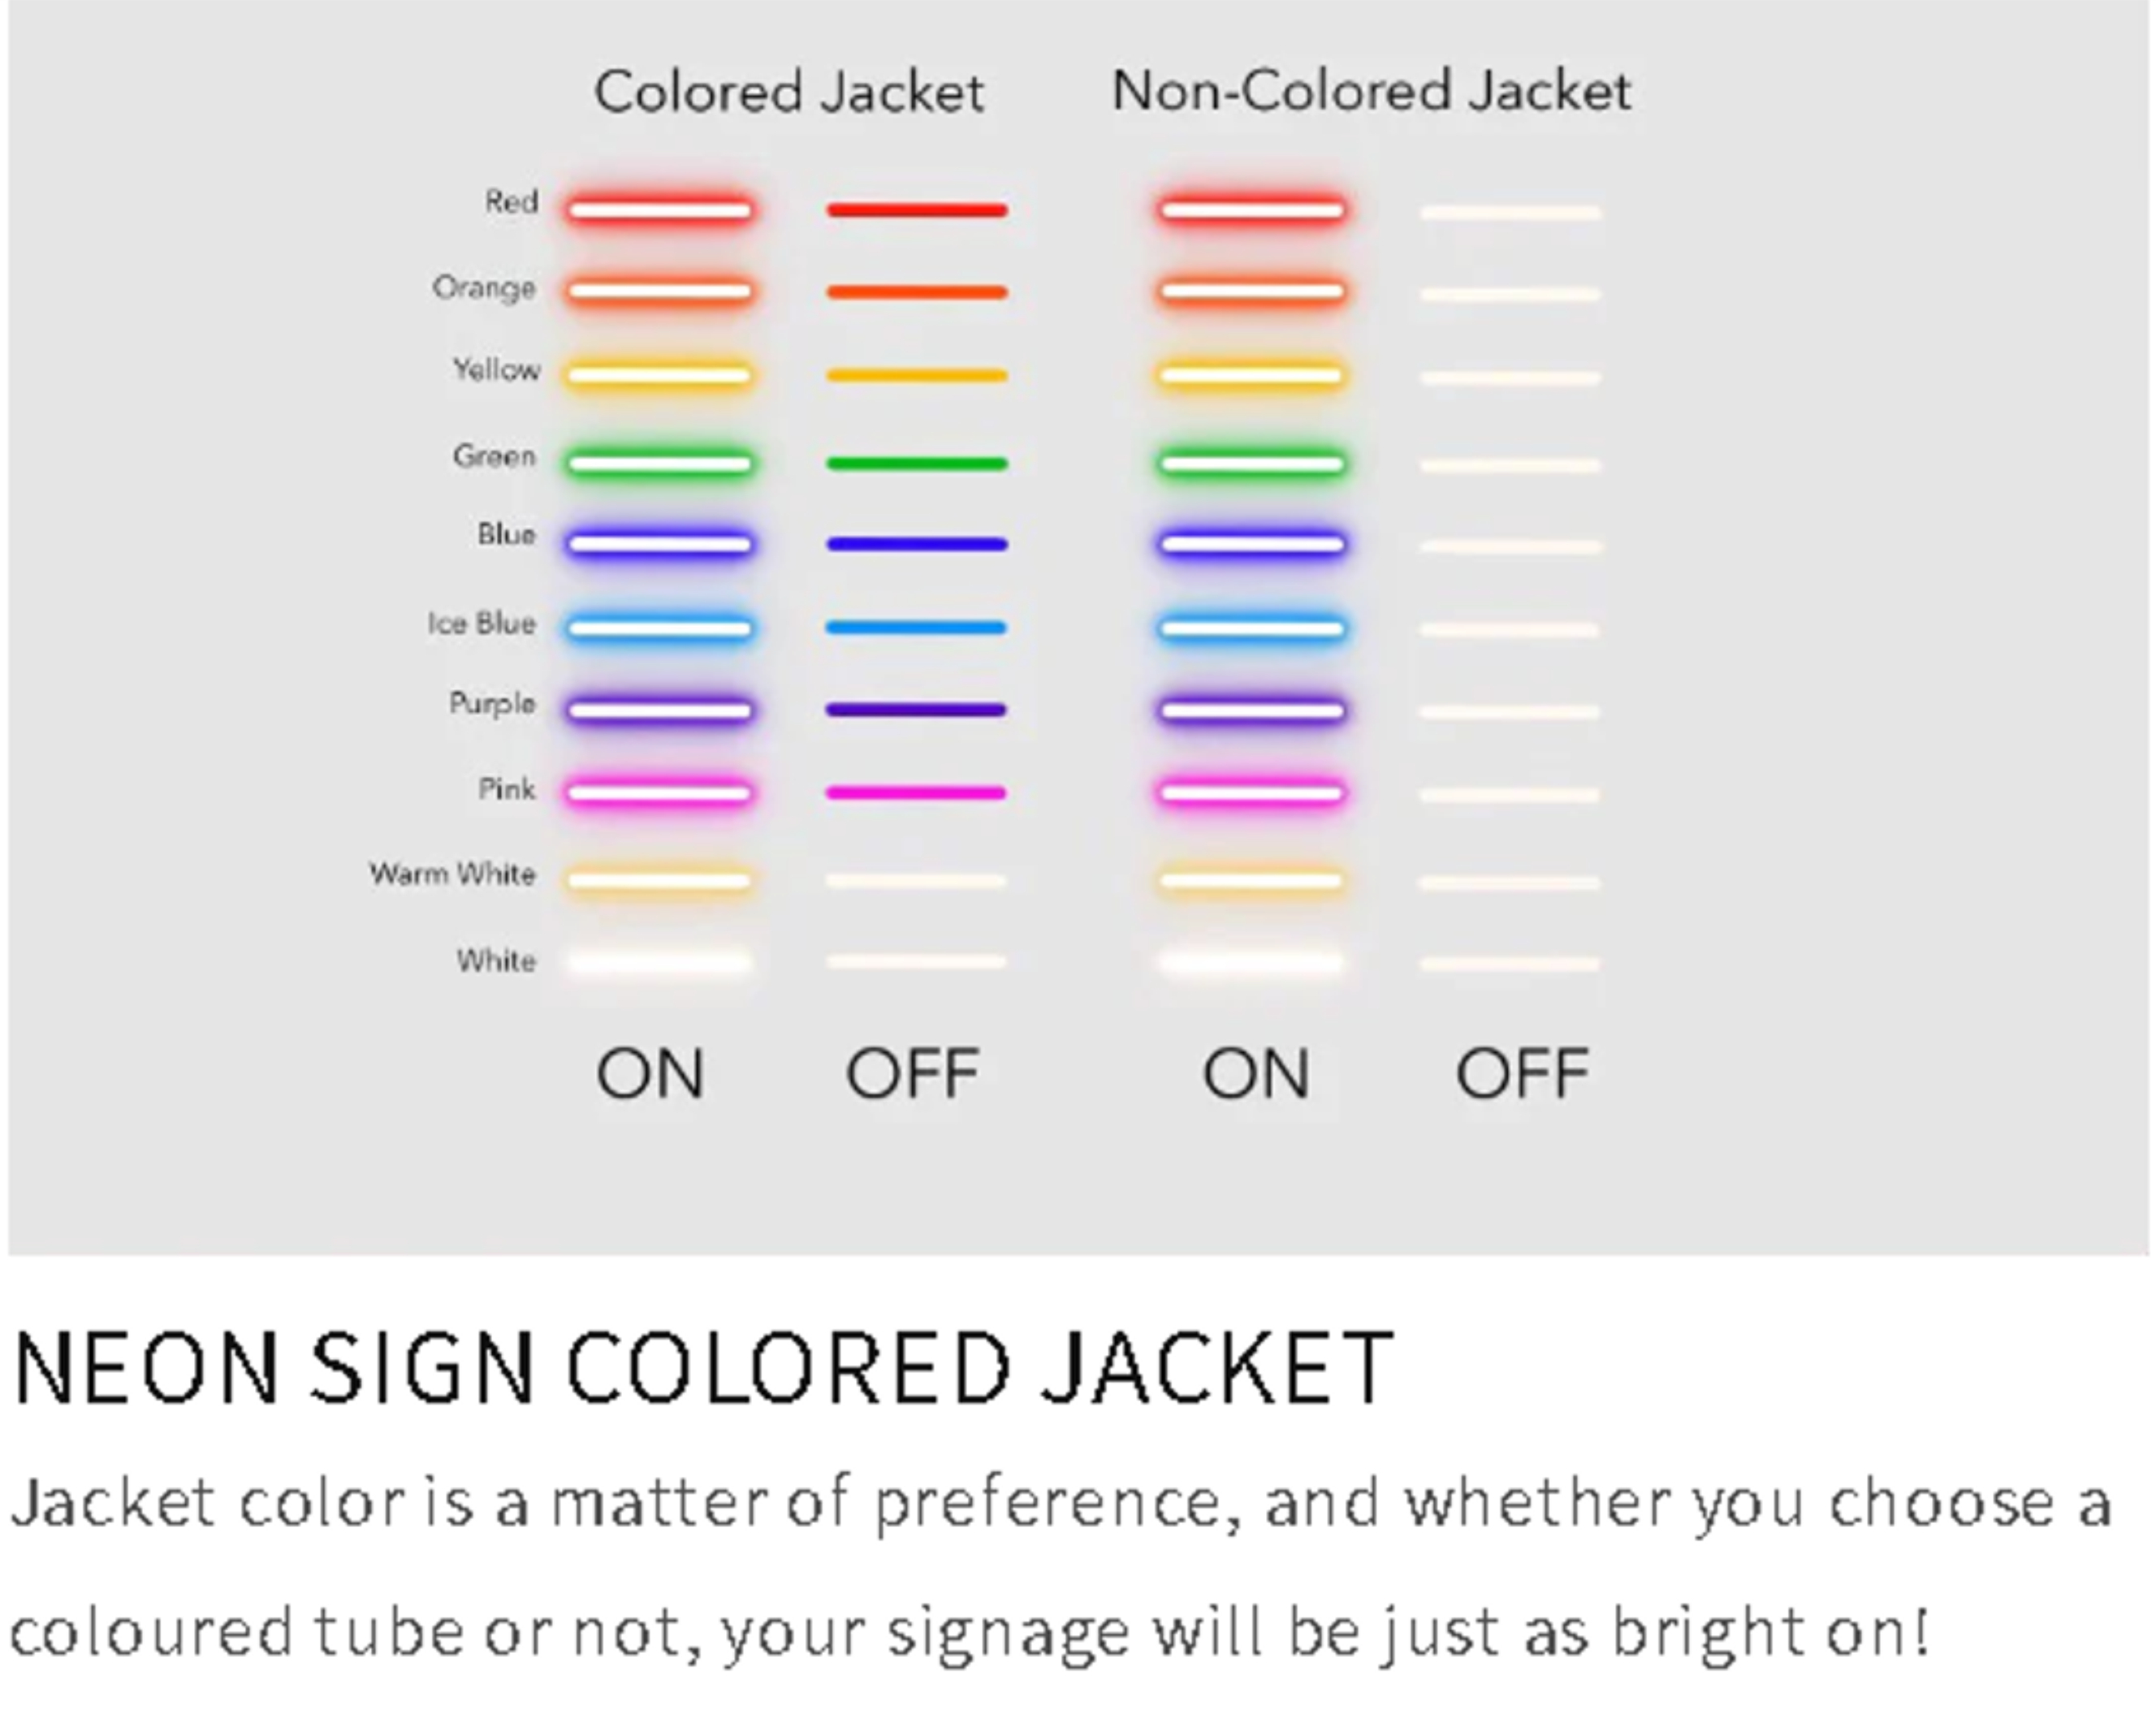
Task: Click the red Non-Colored Jacket OFF swatch
Action: (1510, 212)
